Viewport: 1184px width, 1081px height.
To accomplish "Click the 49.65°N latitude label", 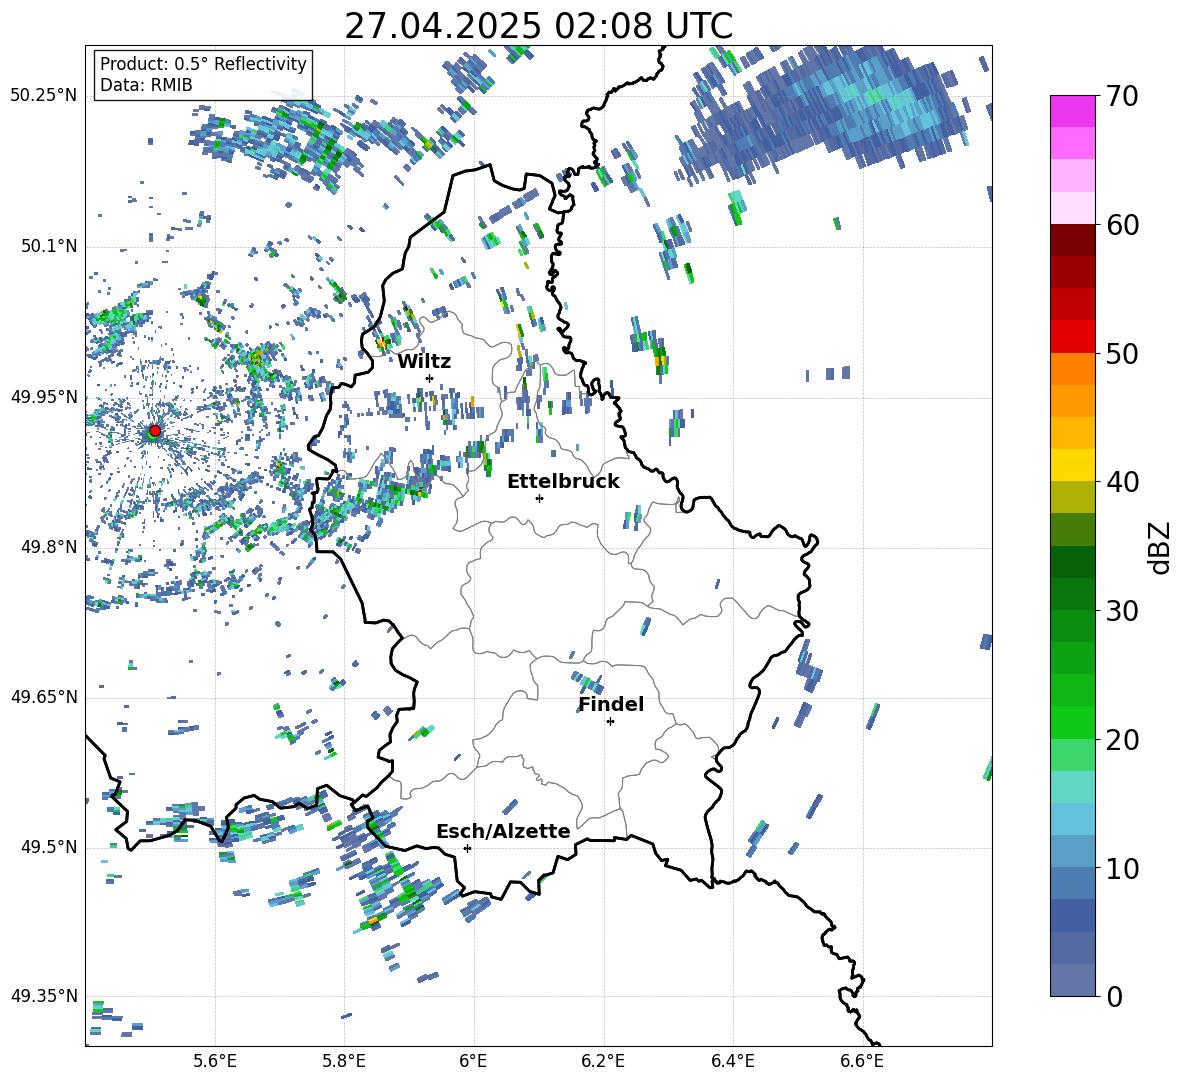I will (44, 696).
